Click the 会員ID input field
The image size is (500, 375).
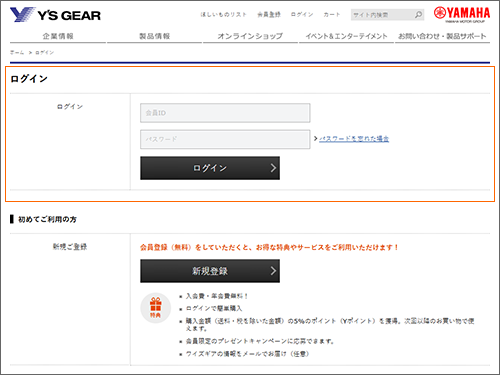(225, 113)
